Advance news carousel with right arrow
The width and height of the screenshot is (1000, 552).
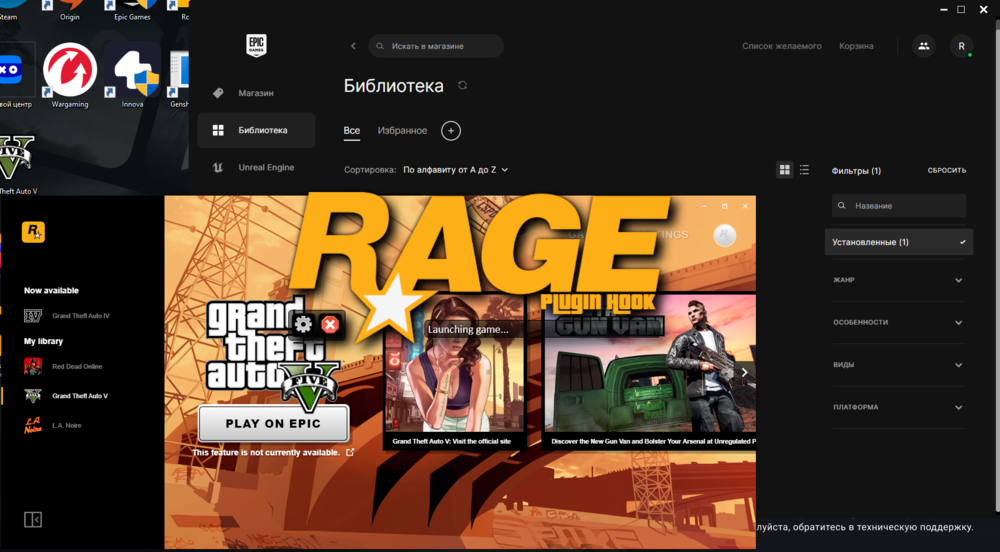coord(744,372)
